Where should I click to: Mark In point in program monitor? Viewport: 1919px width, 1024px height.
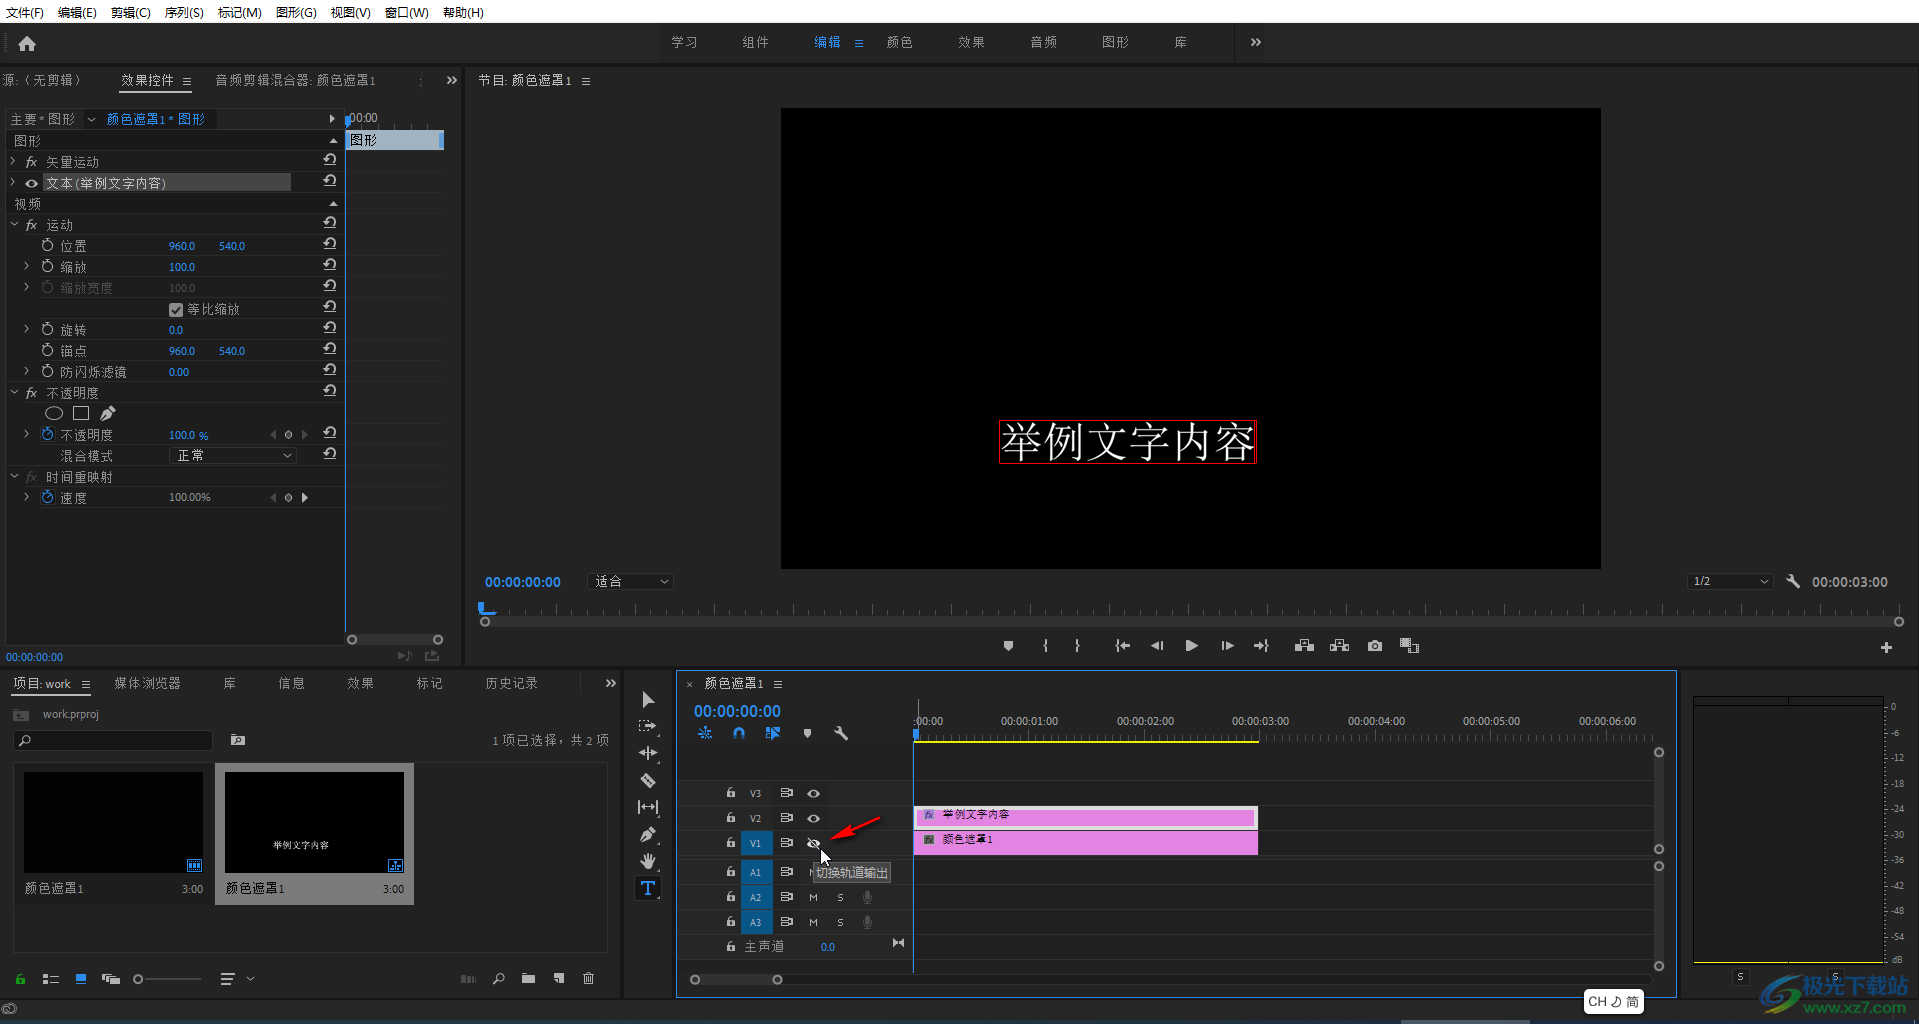(x=1045, y=646)
